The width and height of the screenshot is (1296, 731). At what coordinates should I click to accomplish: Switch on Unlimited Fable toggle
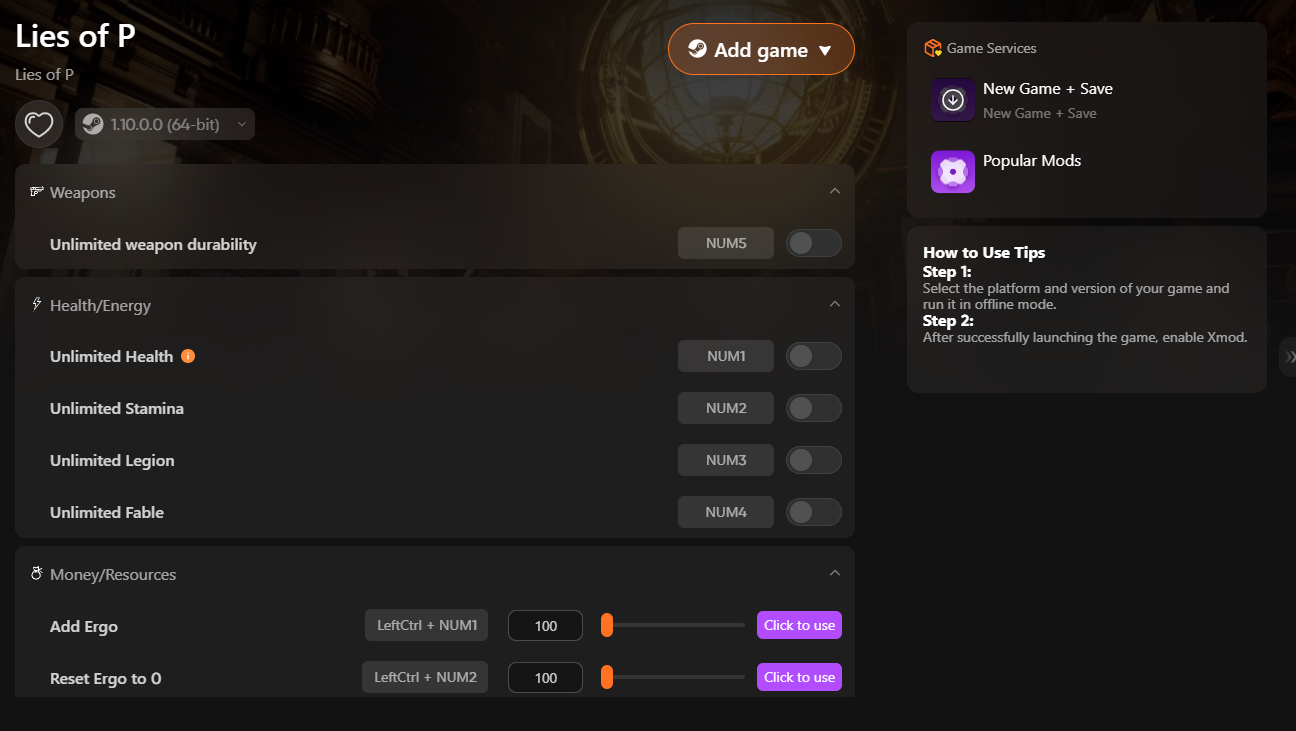point(813,512)
